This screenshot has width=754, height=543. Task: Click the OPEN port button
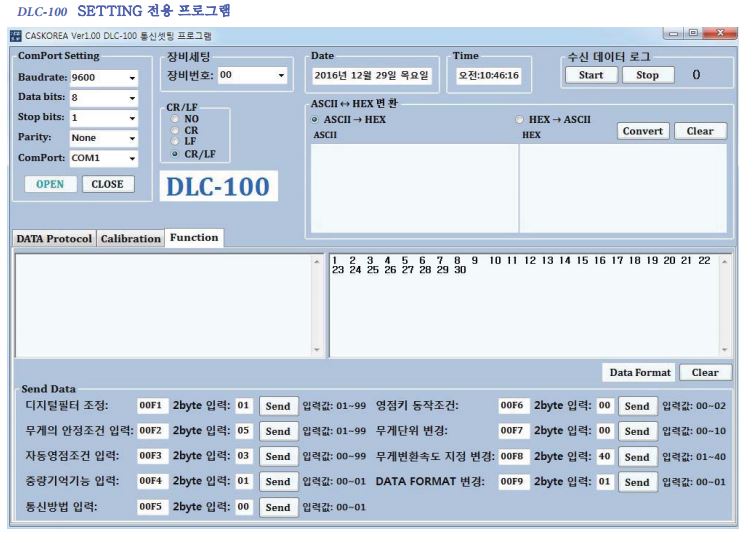click(x=50, y=184)
